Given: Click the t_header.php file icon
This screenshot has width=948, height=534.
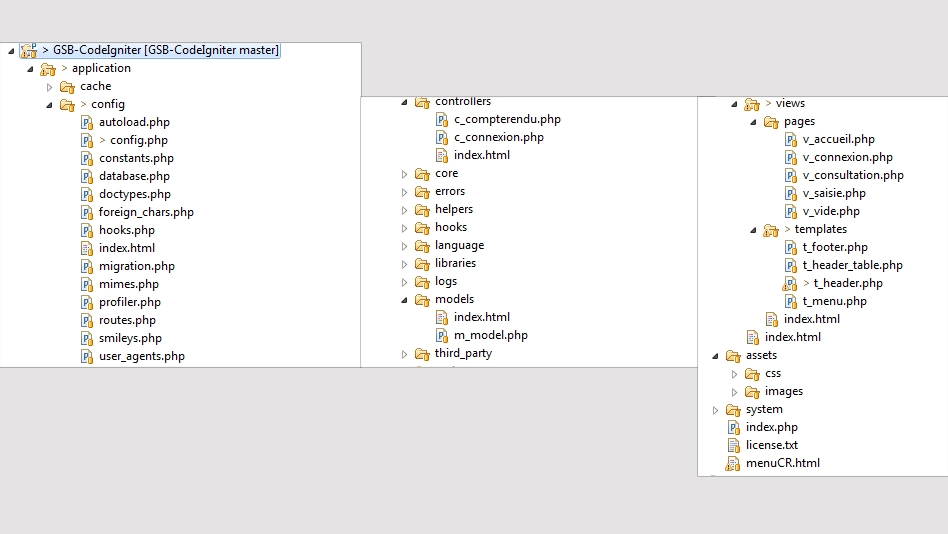Looking at the screenshot, I should point(790,284).
